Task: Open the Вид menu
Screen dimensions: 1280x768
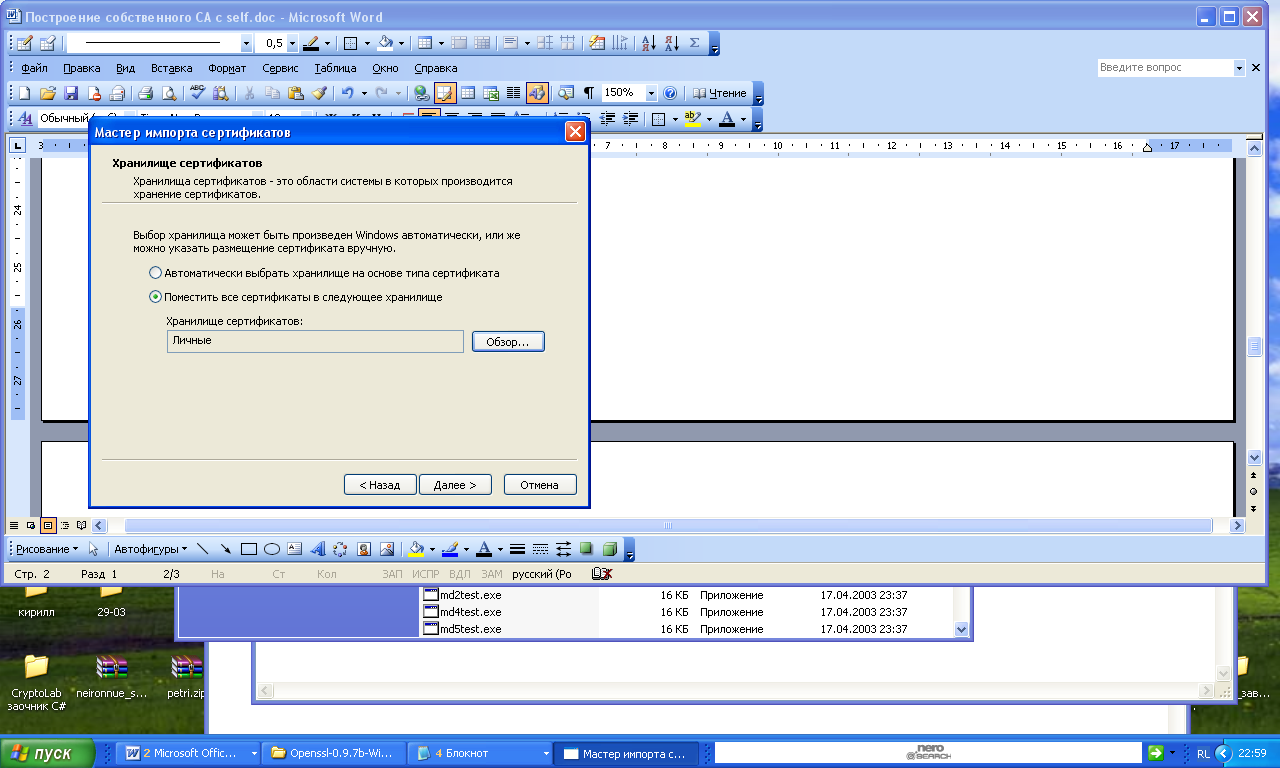Action: pos(125,69)
